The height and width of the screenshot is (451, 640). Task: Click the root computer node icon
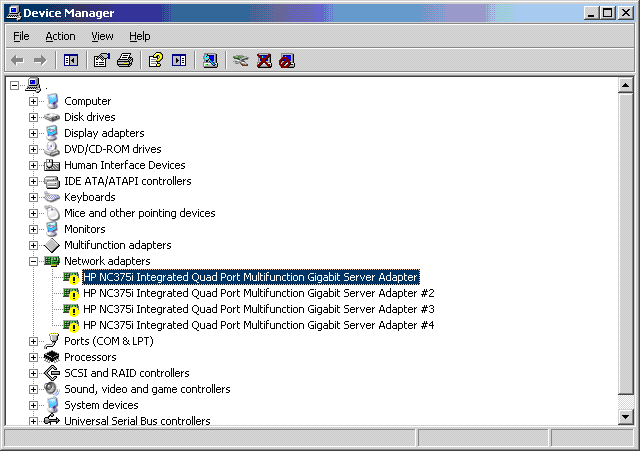click(x=33, y=85)
